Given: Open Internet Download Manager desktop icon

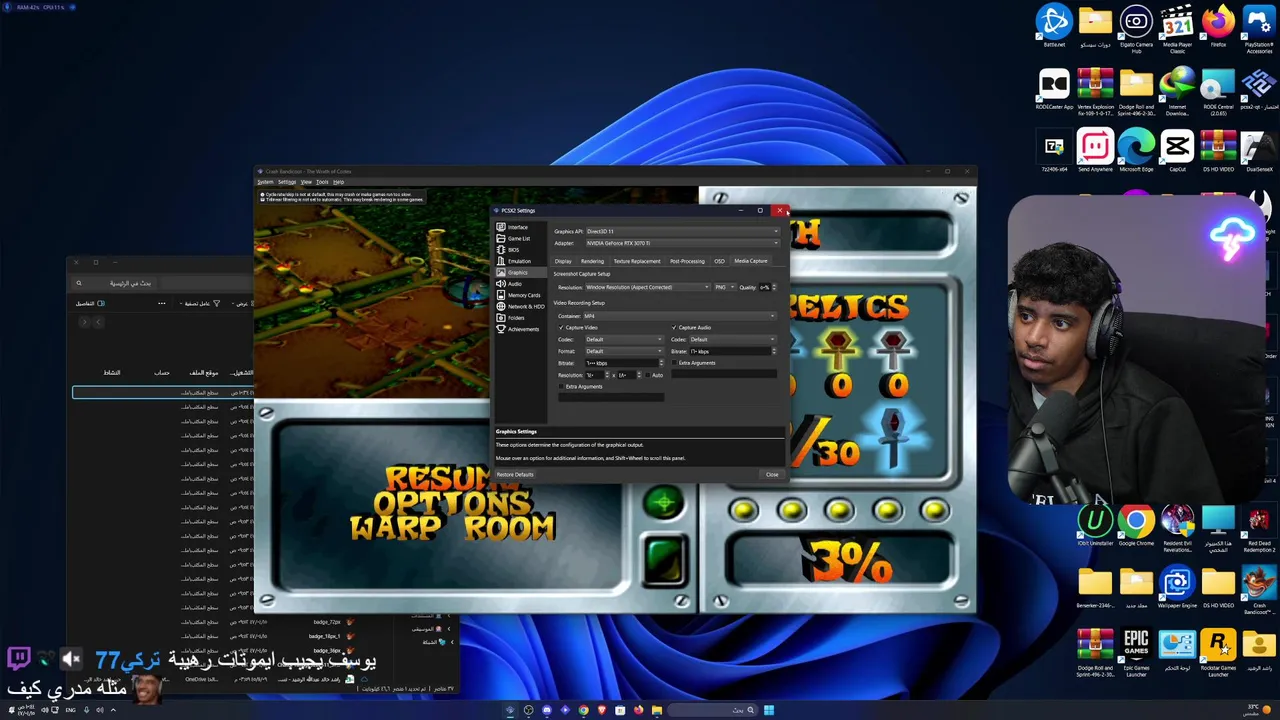Looking at the screenshot, I should [x=1177, y=90].
